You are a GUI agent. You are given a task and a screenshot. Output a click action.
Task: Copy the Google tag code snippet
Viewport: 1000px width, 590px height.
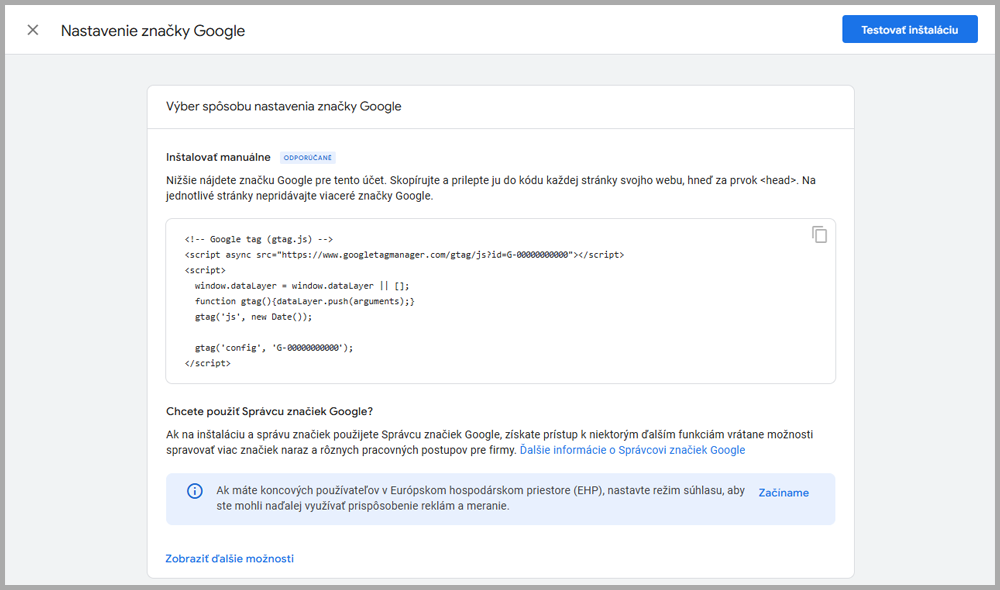(819, 235)
